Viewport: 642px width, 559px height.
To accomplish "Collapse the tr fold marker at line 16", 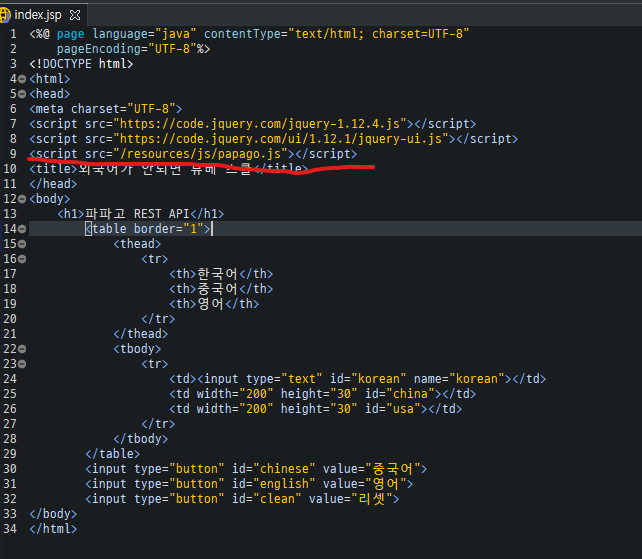I will point(22,259).
